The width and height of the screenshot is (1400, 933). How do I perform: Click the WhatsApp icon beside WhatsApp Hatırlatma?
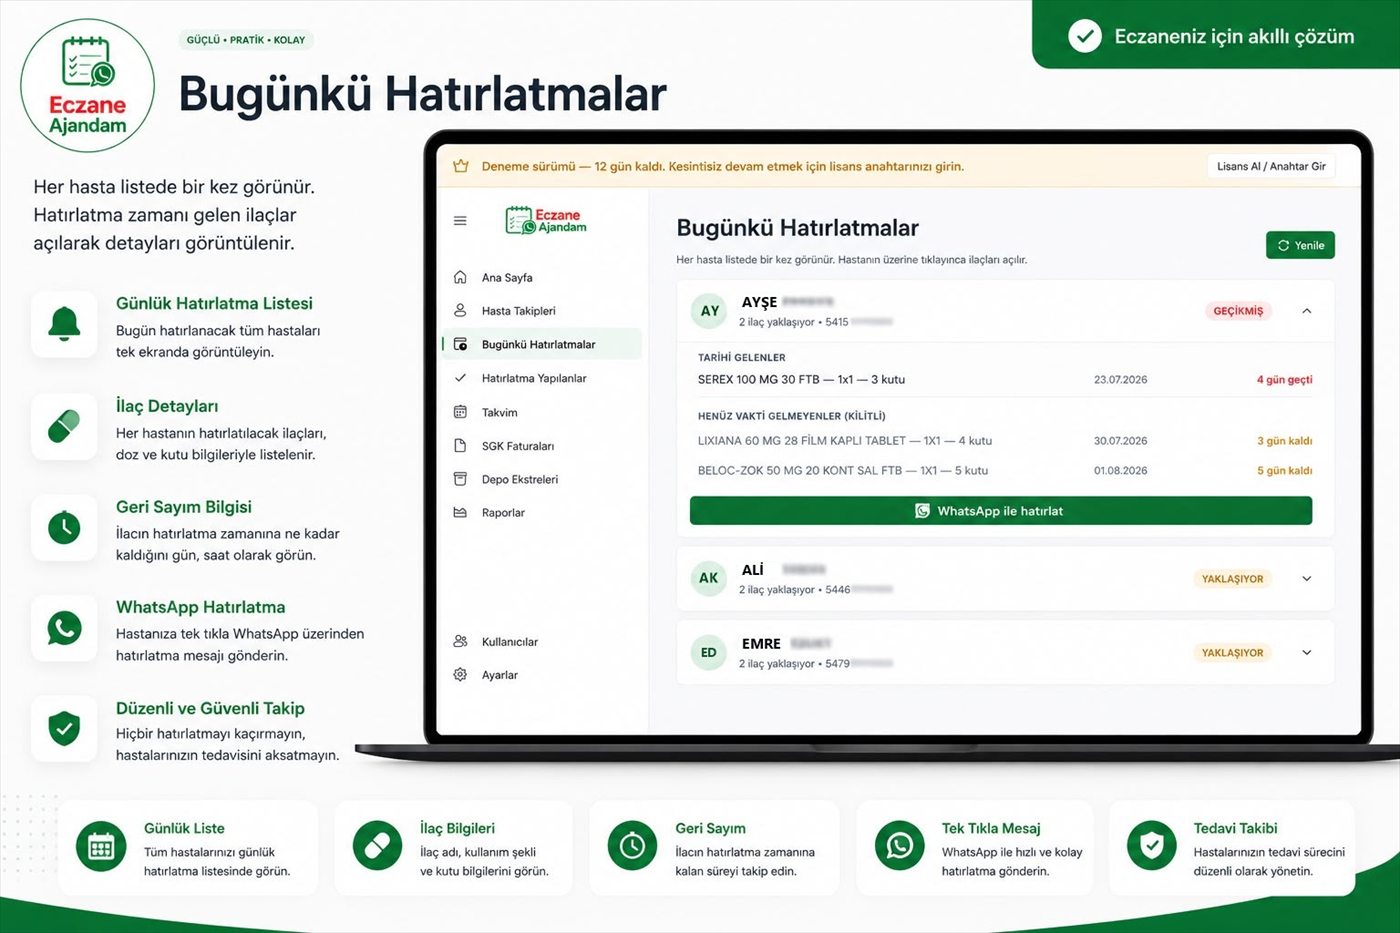(64, 628)
